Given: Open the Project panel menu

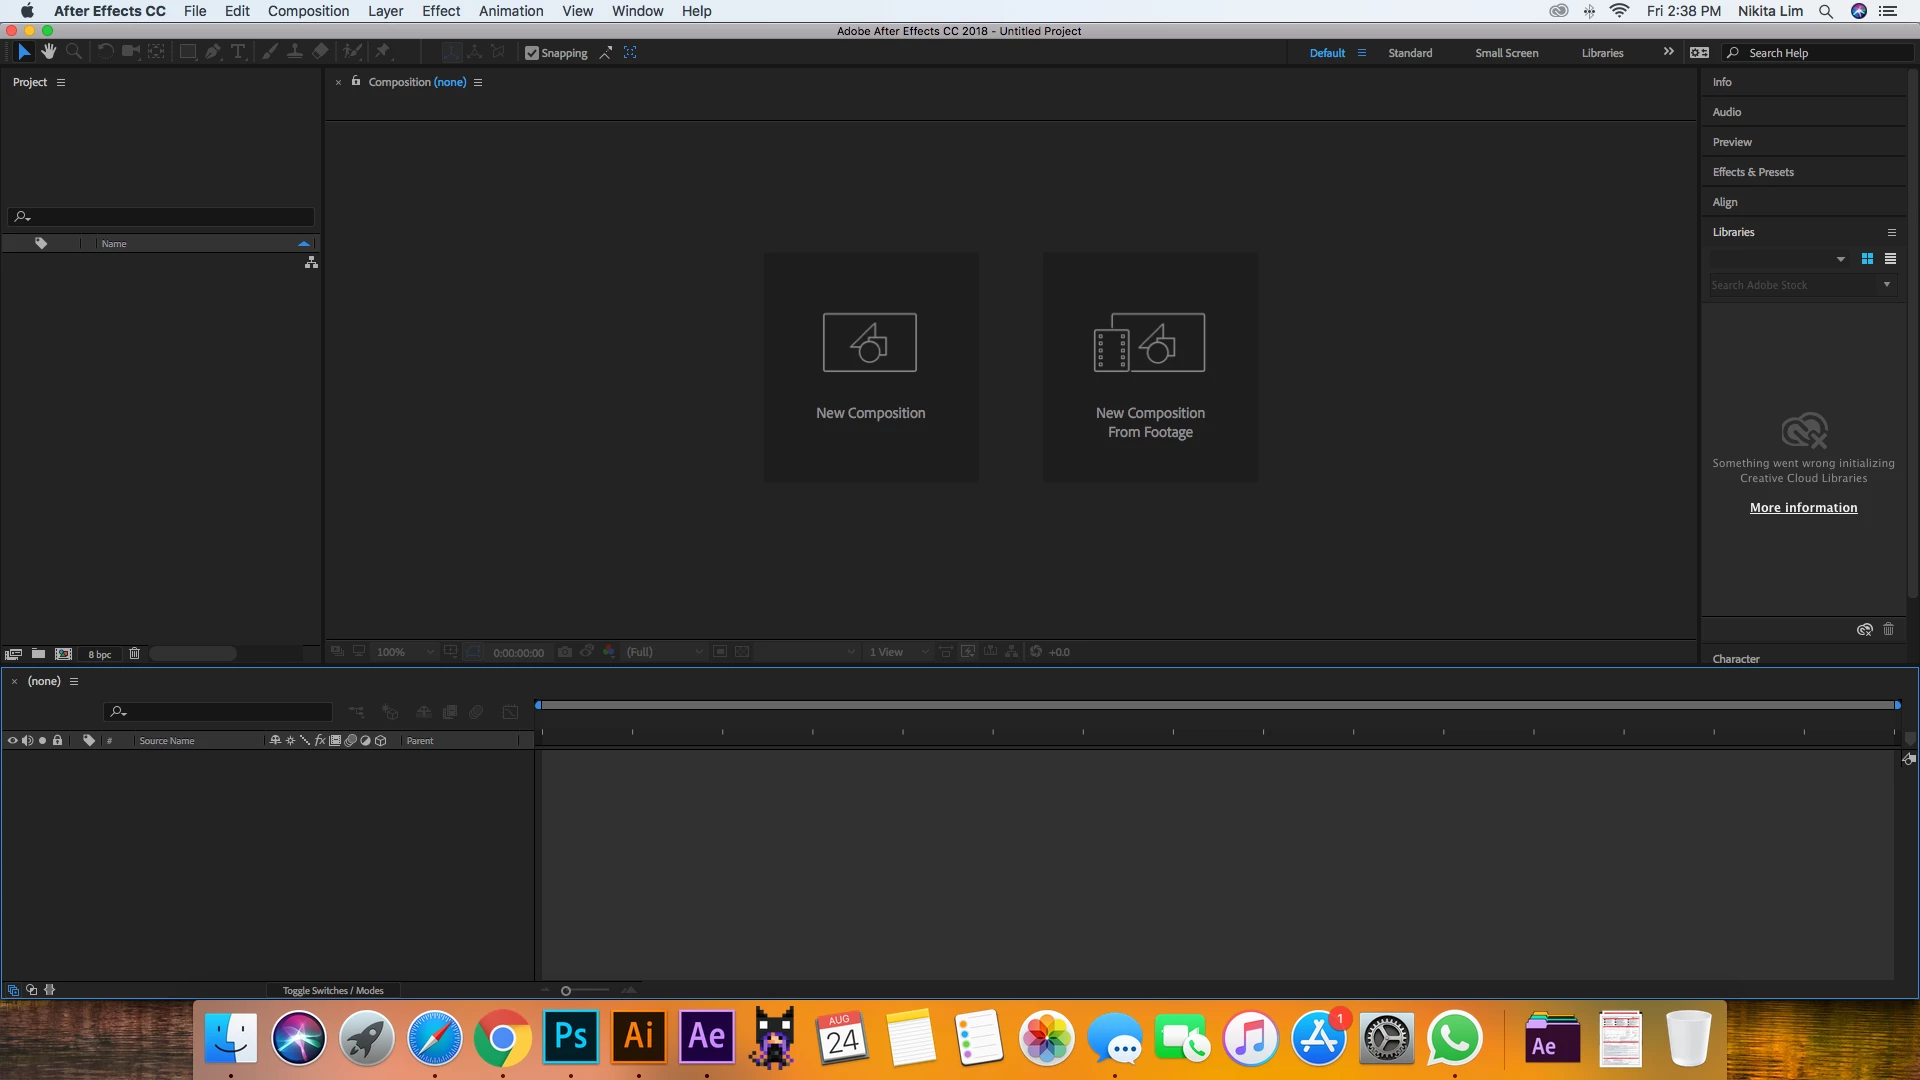Looking at the screenshot, I should (x=61, y=82).
